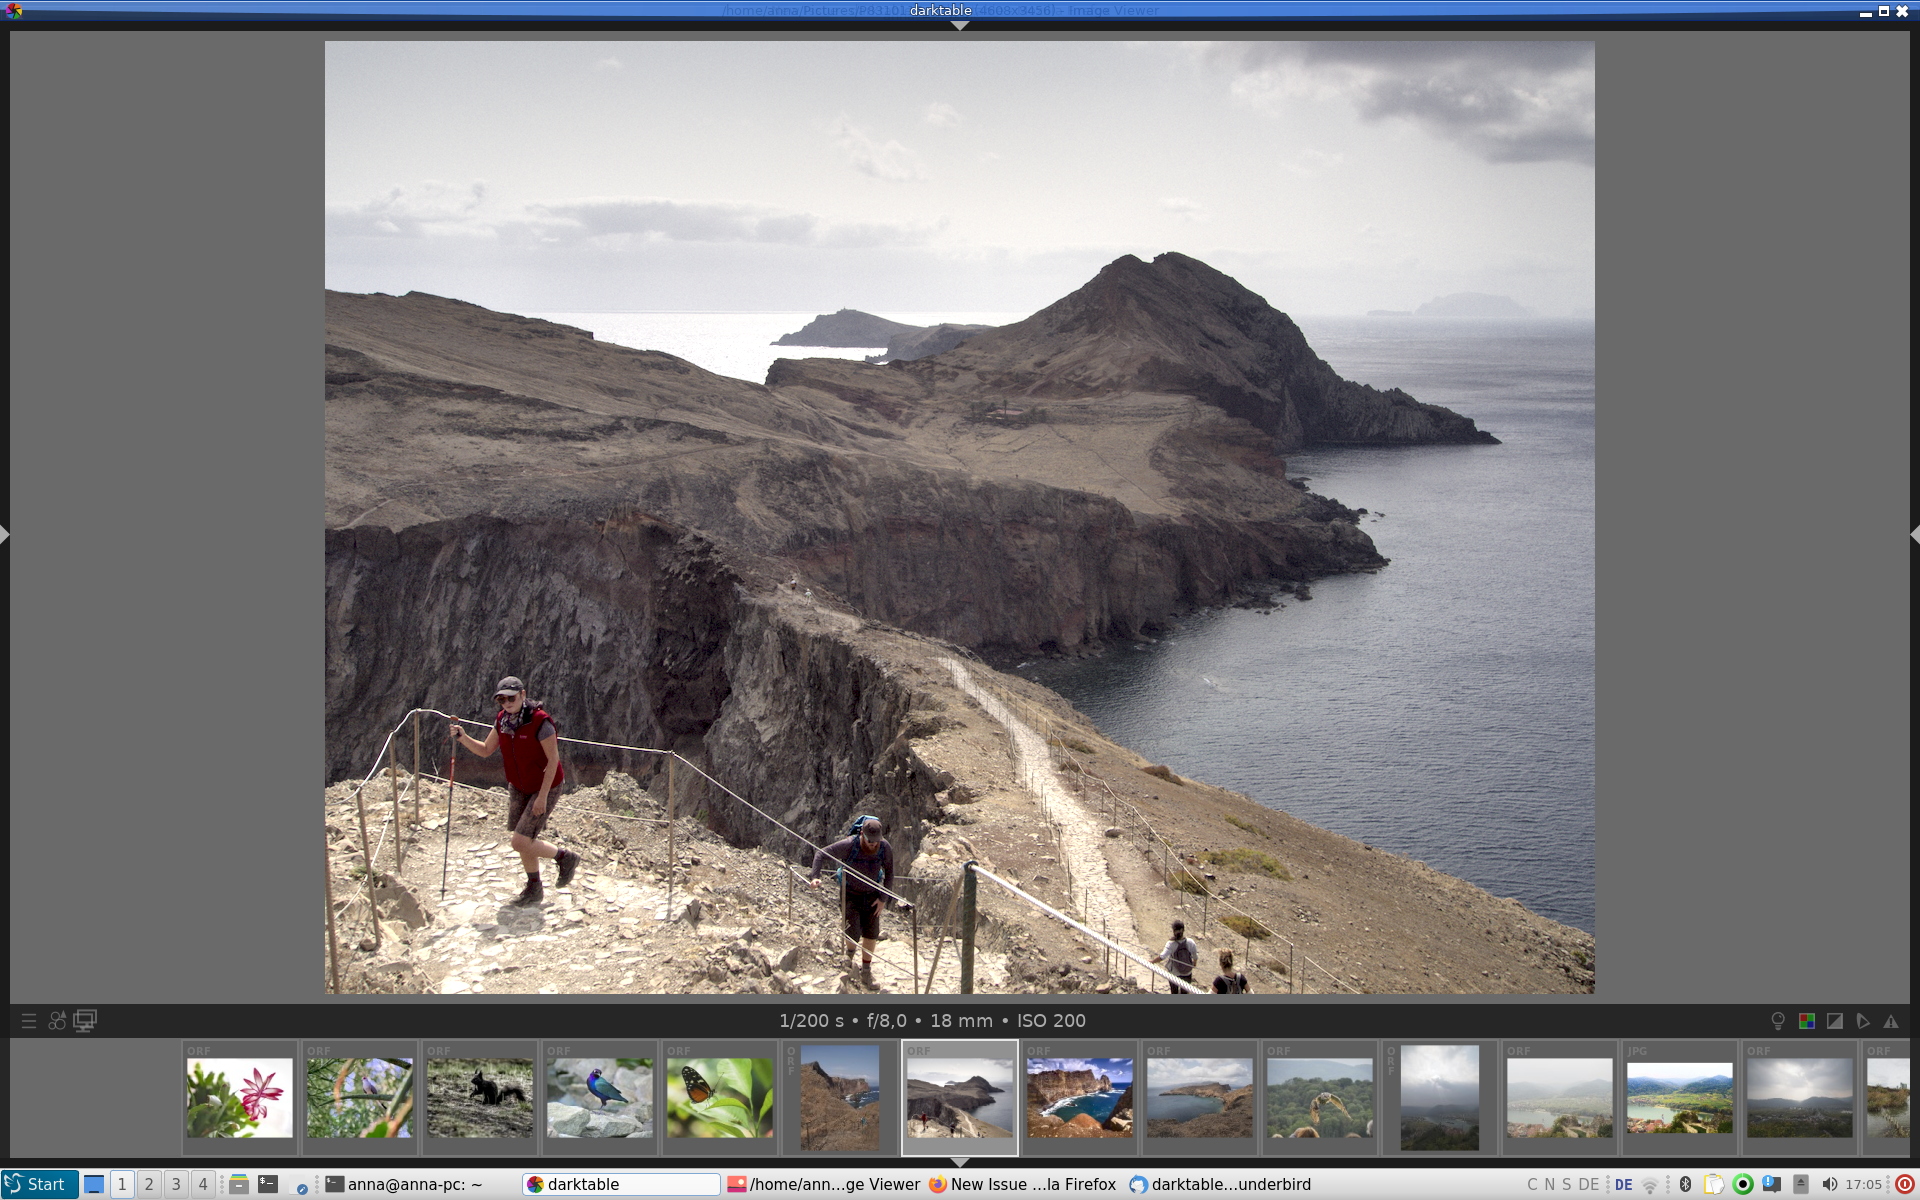
Task: Expand the right side panel
Action: tap(1914, 535)
